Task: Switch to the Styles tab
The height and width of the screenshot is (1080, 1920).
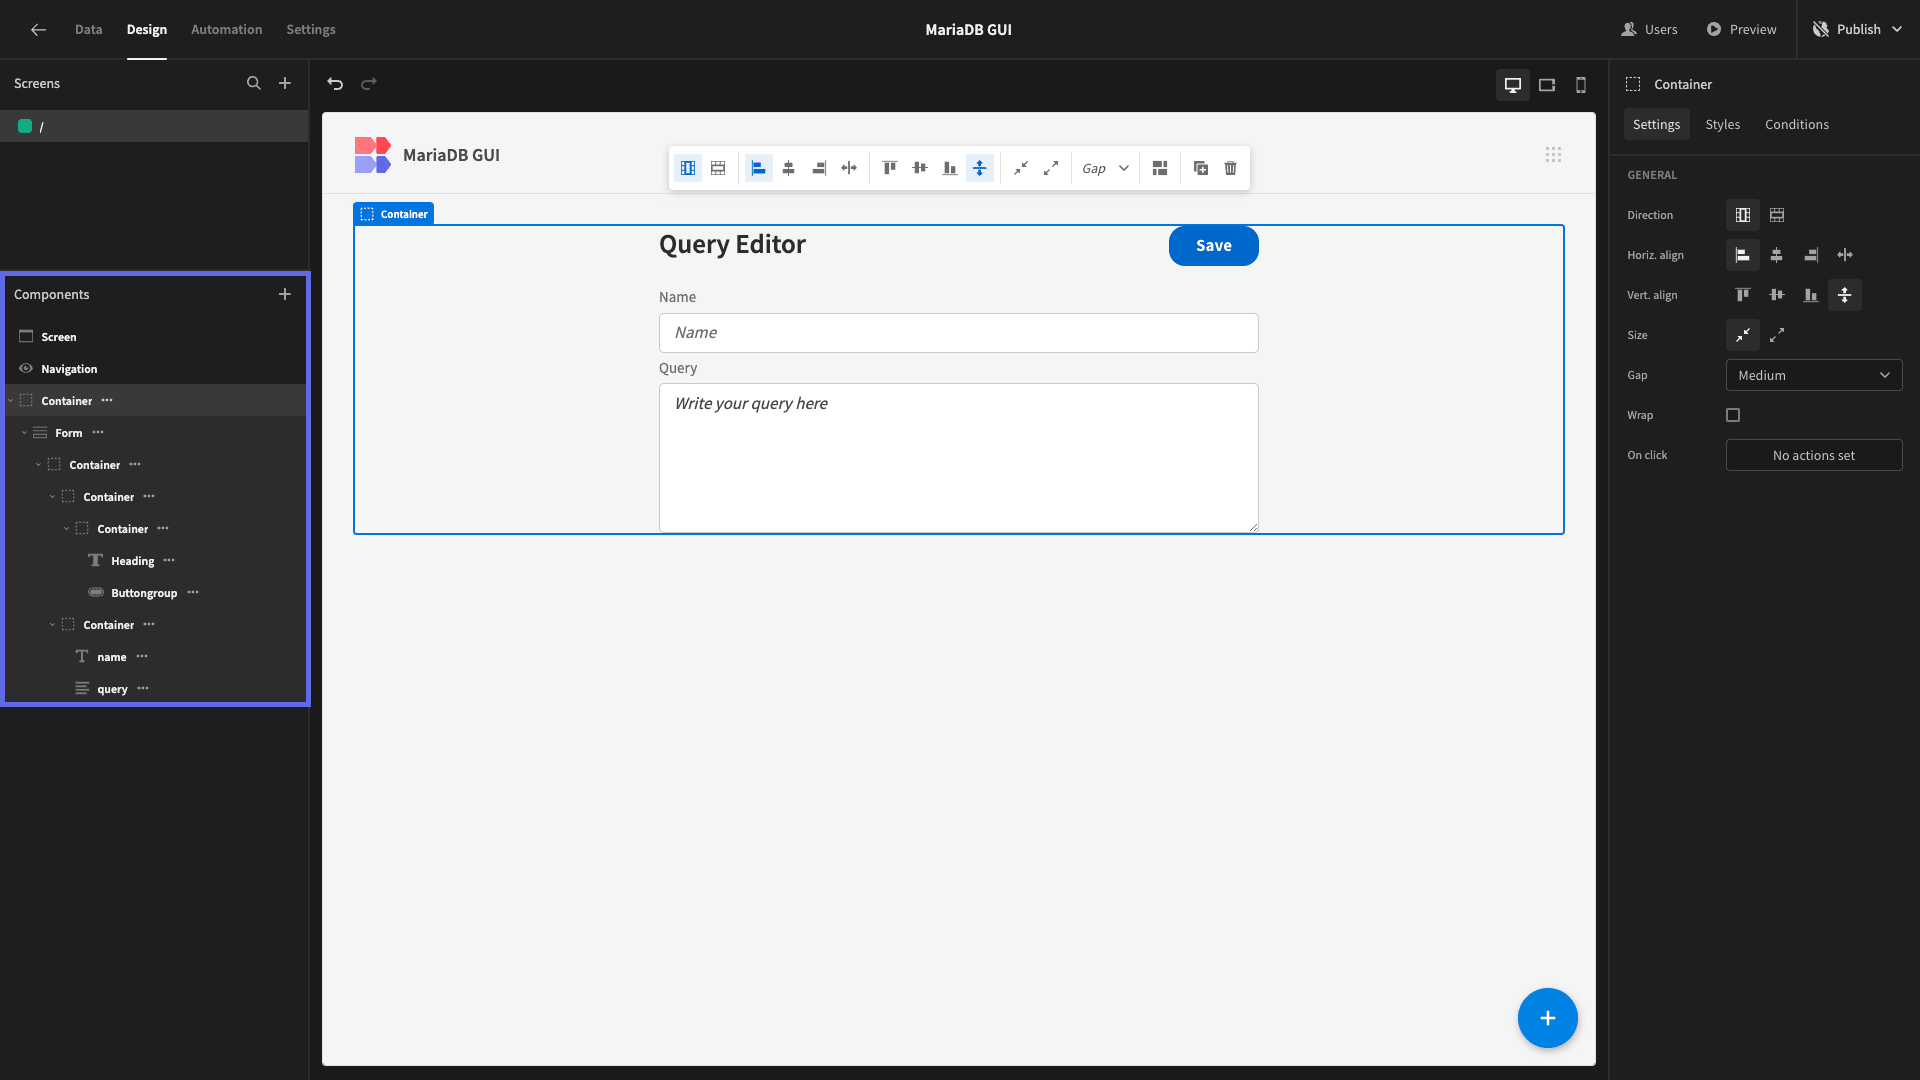Action: coord(1722,125)
